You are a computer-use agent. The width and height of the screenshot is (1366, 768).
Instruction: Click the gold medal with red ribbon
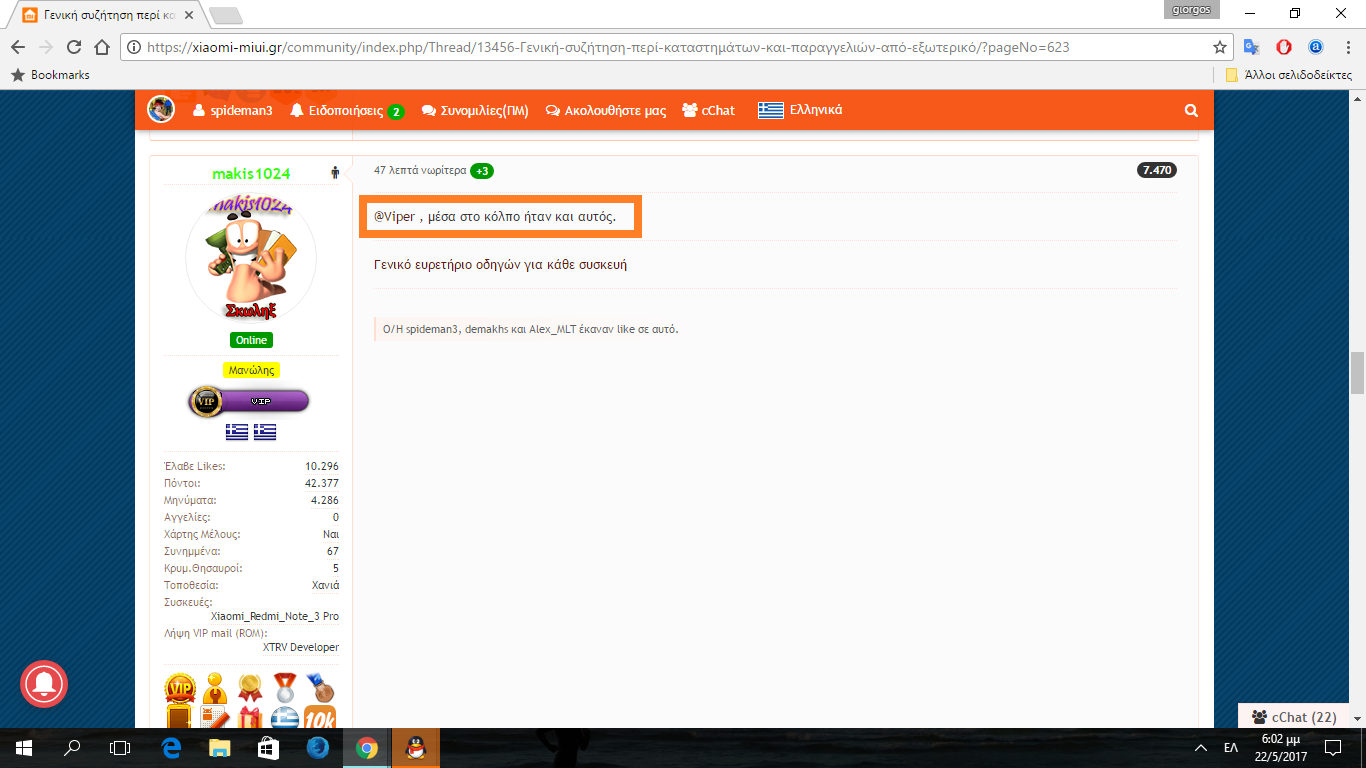pos(250,687)
